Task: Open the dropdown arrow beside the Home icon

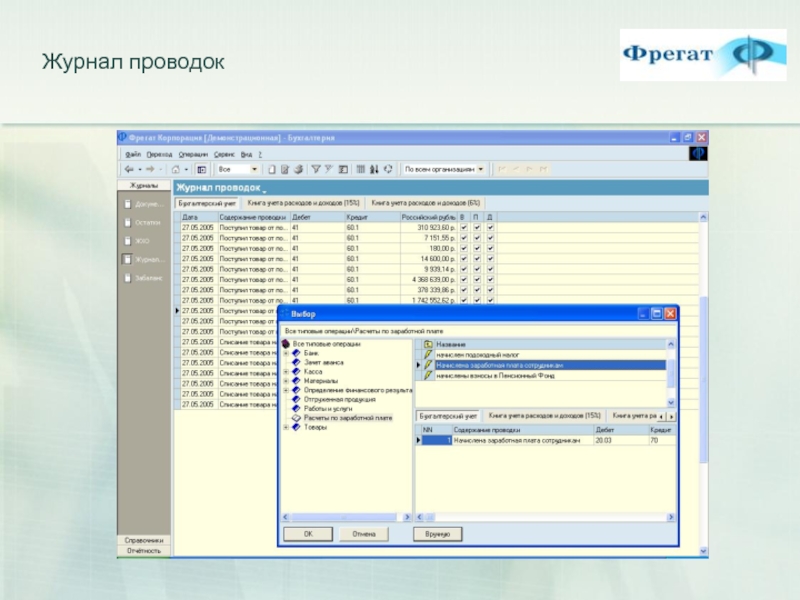Action: tap(187, 169)
